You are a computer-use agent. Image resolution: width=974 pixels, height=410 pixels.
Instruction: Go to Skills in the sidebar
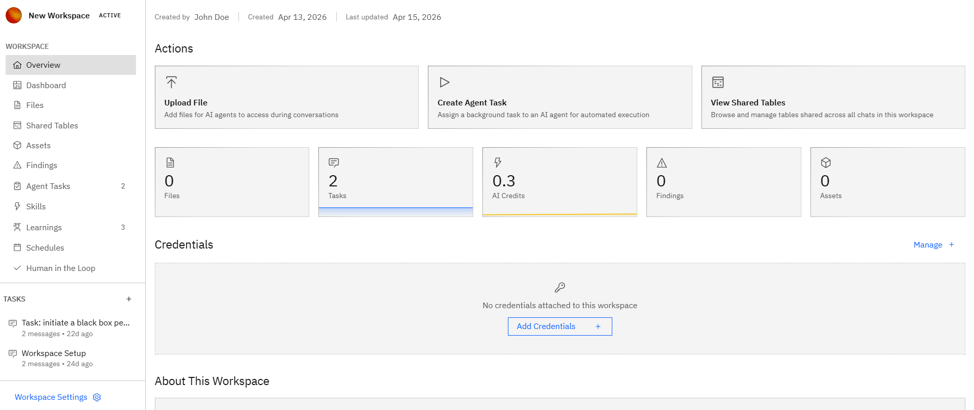pos(71,206)
